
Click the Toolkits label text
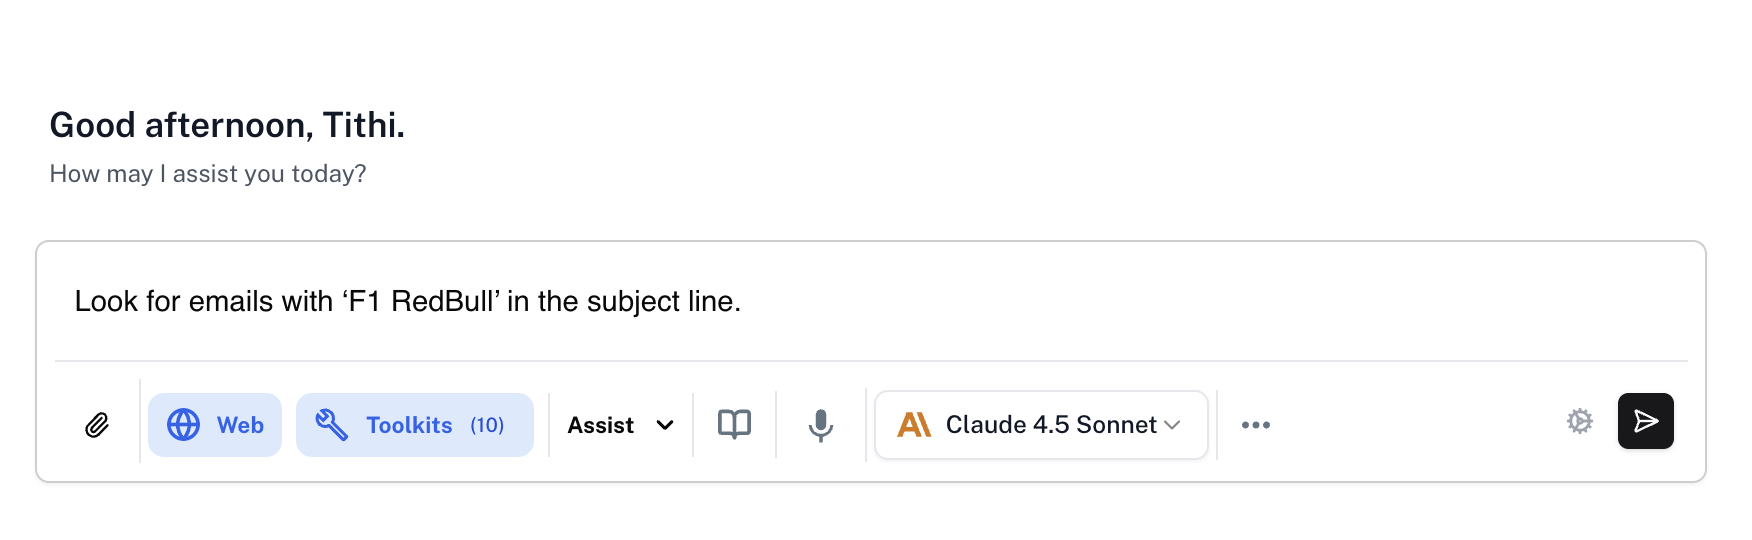click(409, 425)
